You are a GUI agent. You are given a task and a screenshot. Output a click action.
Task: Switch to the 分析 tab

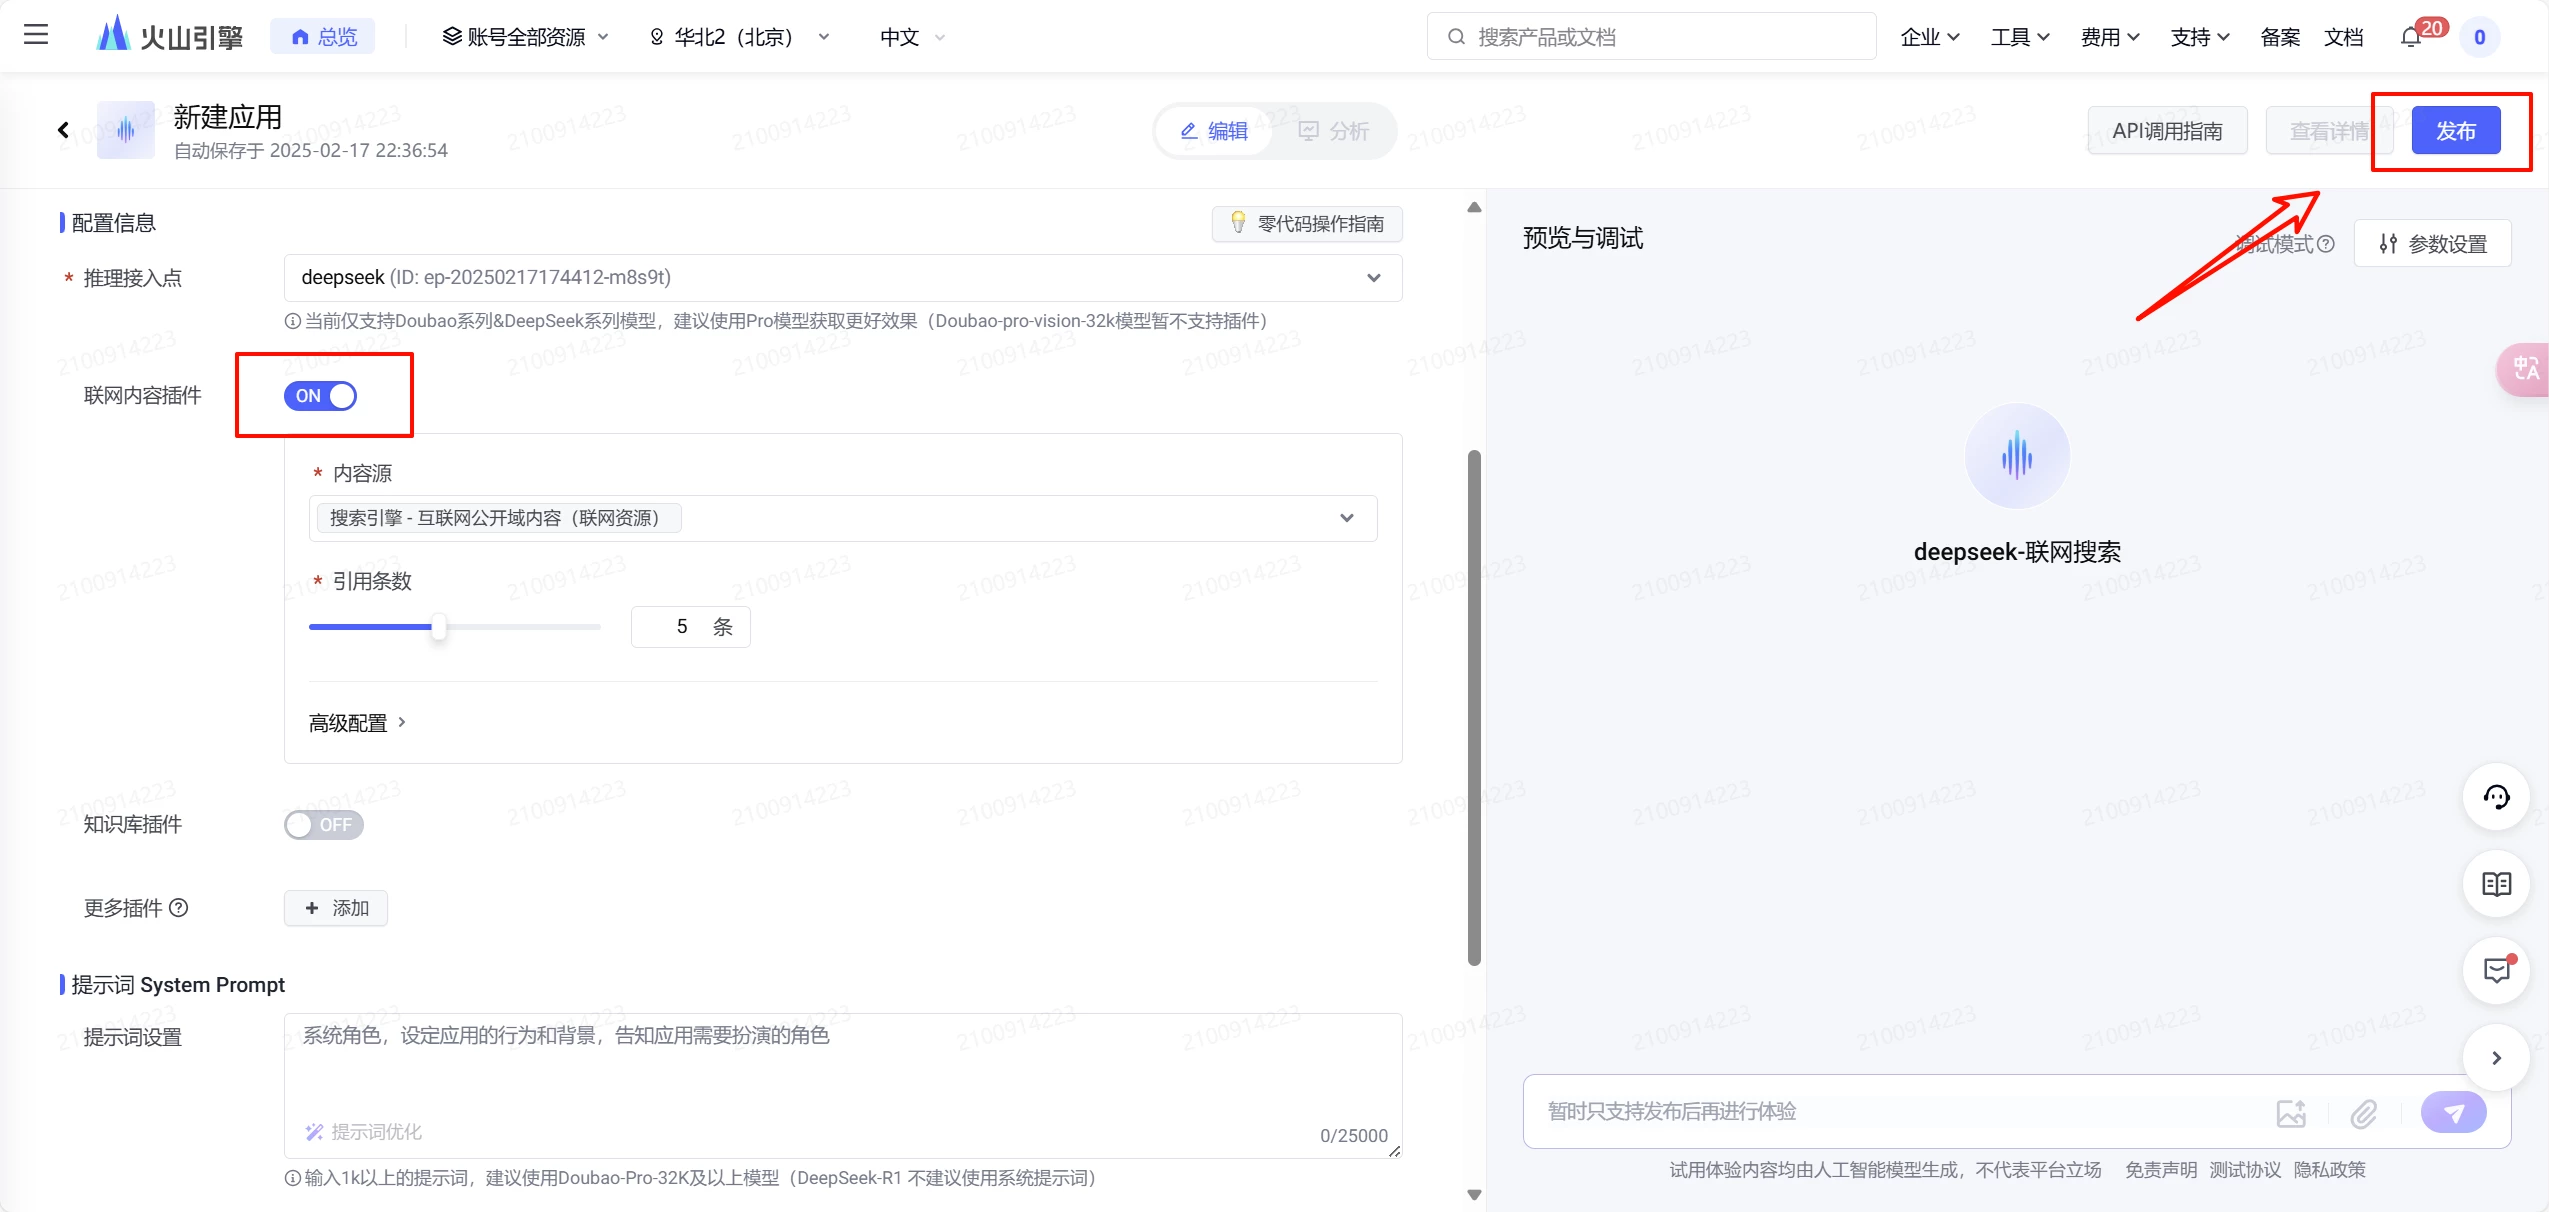click(1333, 131)
